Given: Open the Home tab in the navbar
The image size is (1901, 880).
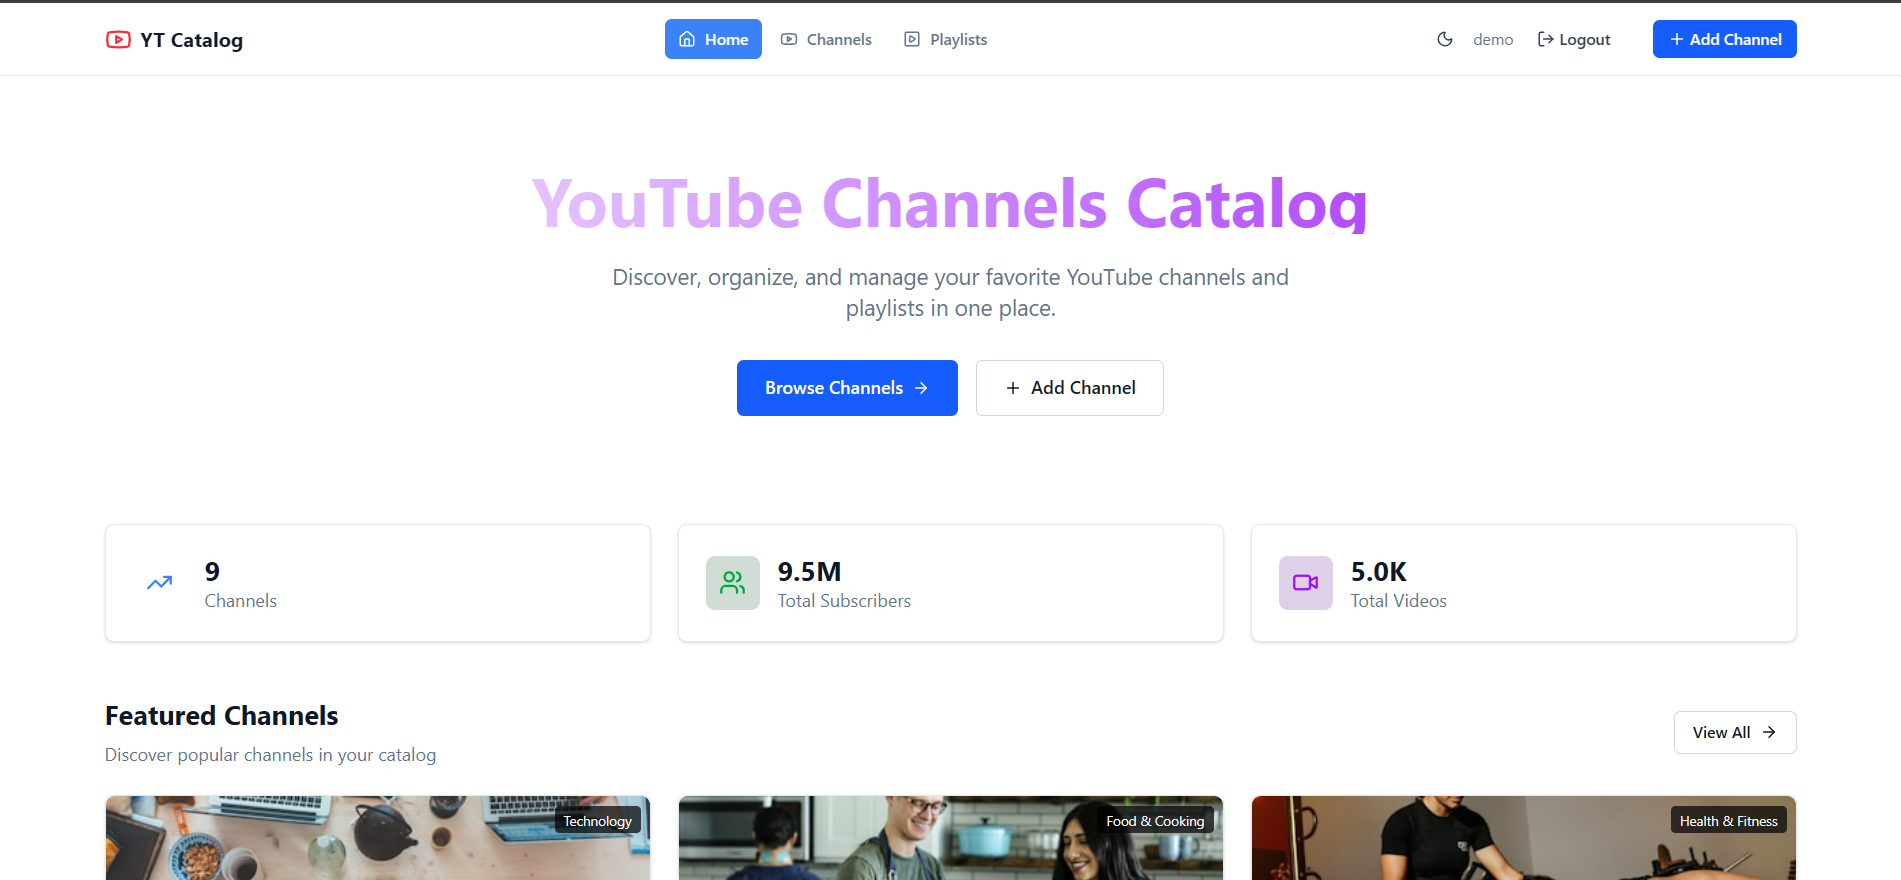Looking at the screenshot, I should 713,40.
